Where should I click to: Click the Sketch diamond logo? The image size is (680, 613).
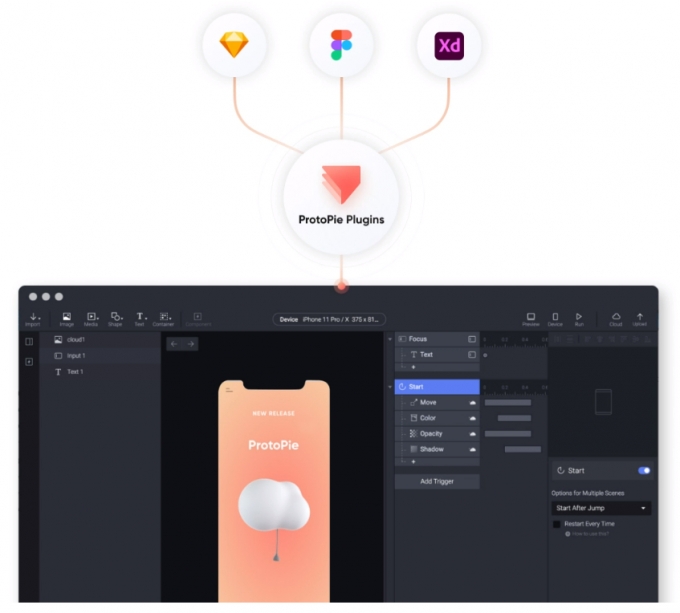pos(234,45)
